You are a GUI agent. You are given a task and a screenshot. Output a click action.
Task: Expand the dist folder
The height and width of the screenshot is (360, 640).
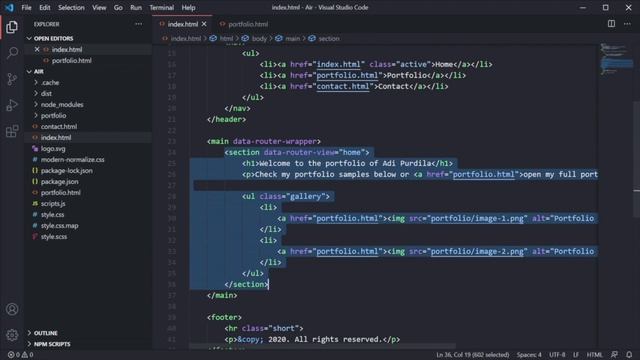coord(46,93)
